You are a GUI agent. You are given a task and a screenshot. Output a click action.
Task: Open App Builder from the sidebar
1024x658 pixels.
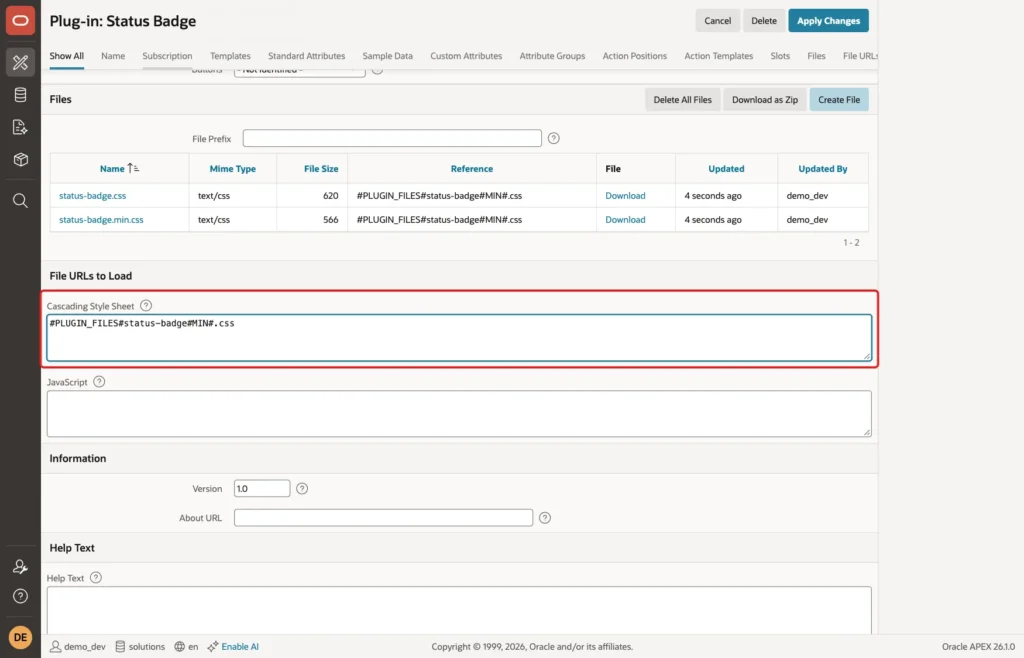(20, 62)
